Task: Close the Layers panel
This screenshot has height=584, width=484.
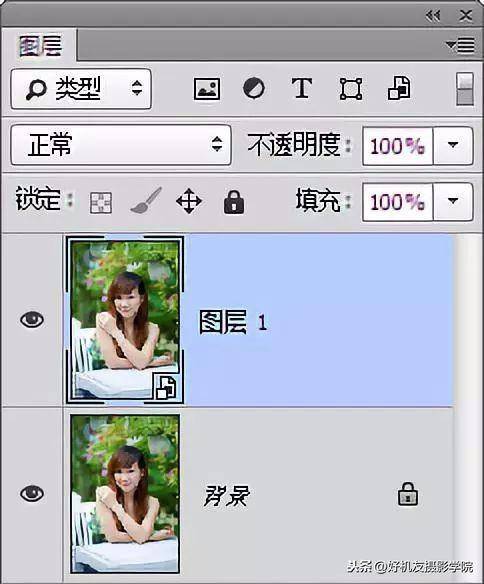Action: 465,16
